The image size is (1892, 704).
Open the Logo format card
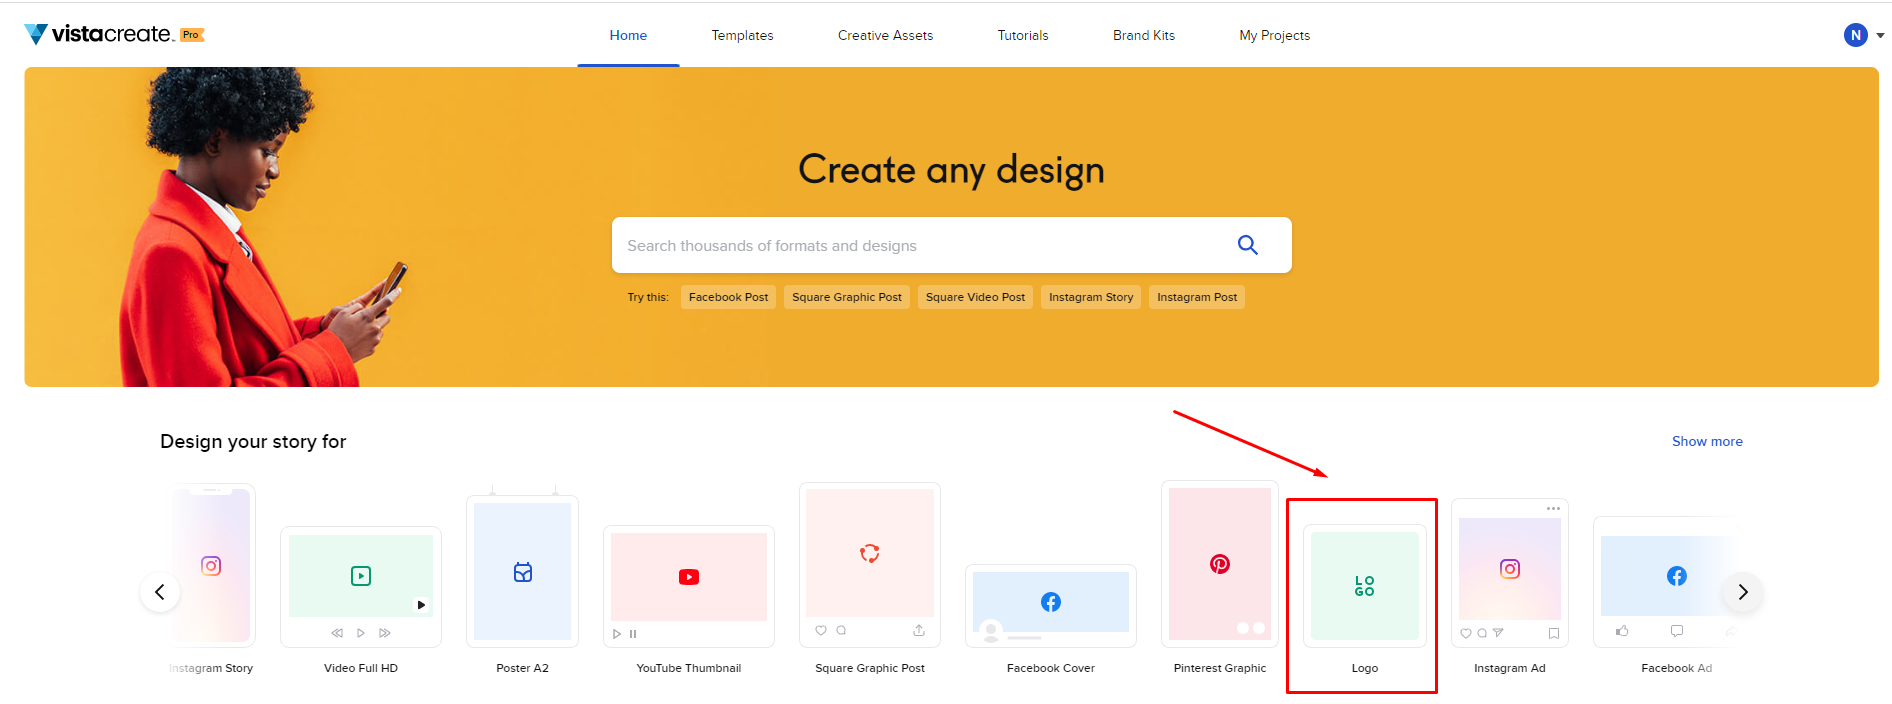1365,586
